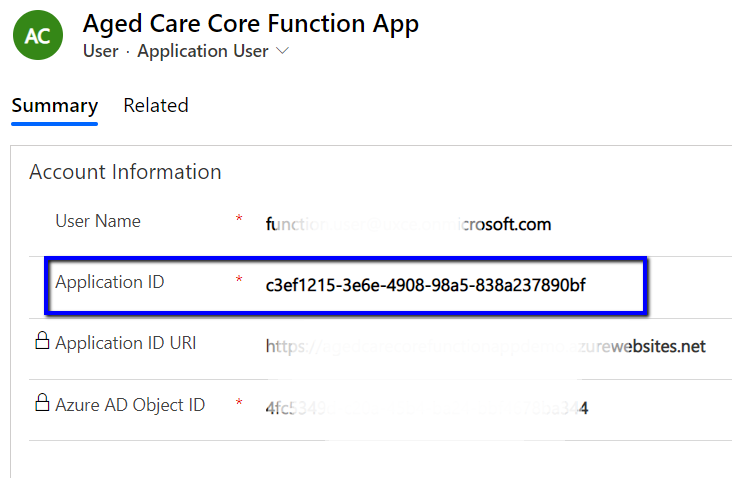Click the Application ID URI field label
The image size is (732, 478).
[x=125, y=343]
